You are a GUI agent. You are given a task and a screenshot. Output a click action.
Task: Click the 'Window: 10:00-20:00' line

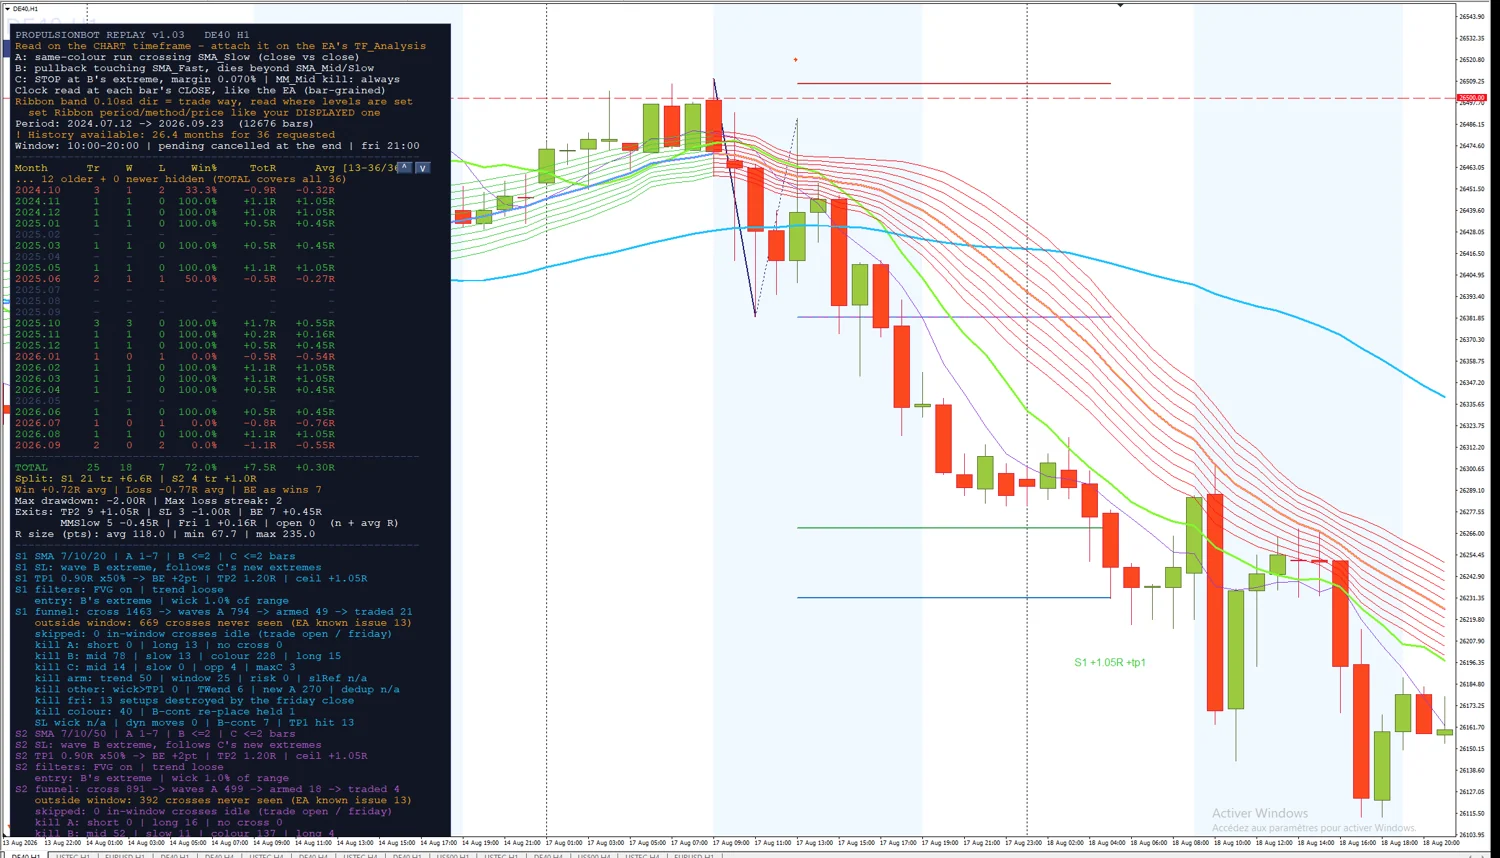pos(217,146)
